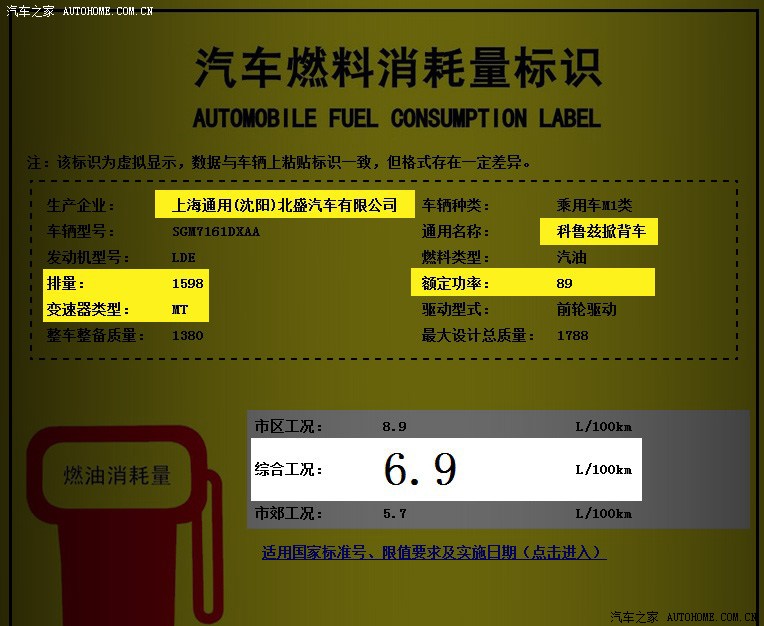Click common name value 科鲁兹掀背车
This screenshot has width=764, height=626.
[601, 231]
